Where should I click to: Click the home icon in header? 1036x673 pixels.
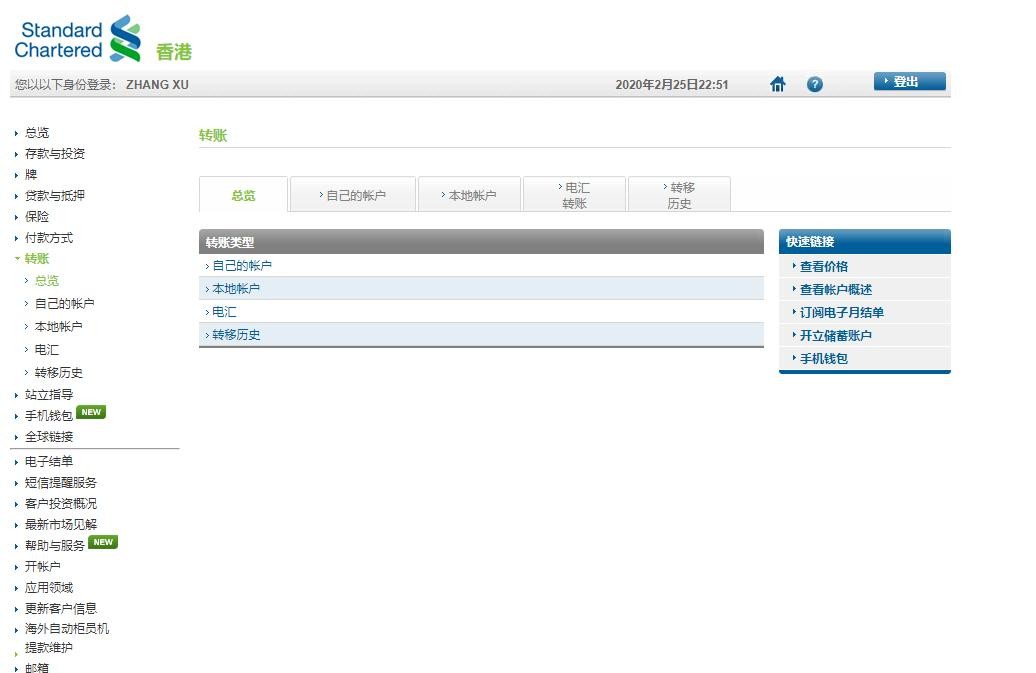778,84
